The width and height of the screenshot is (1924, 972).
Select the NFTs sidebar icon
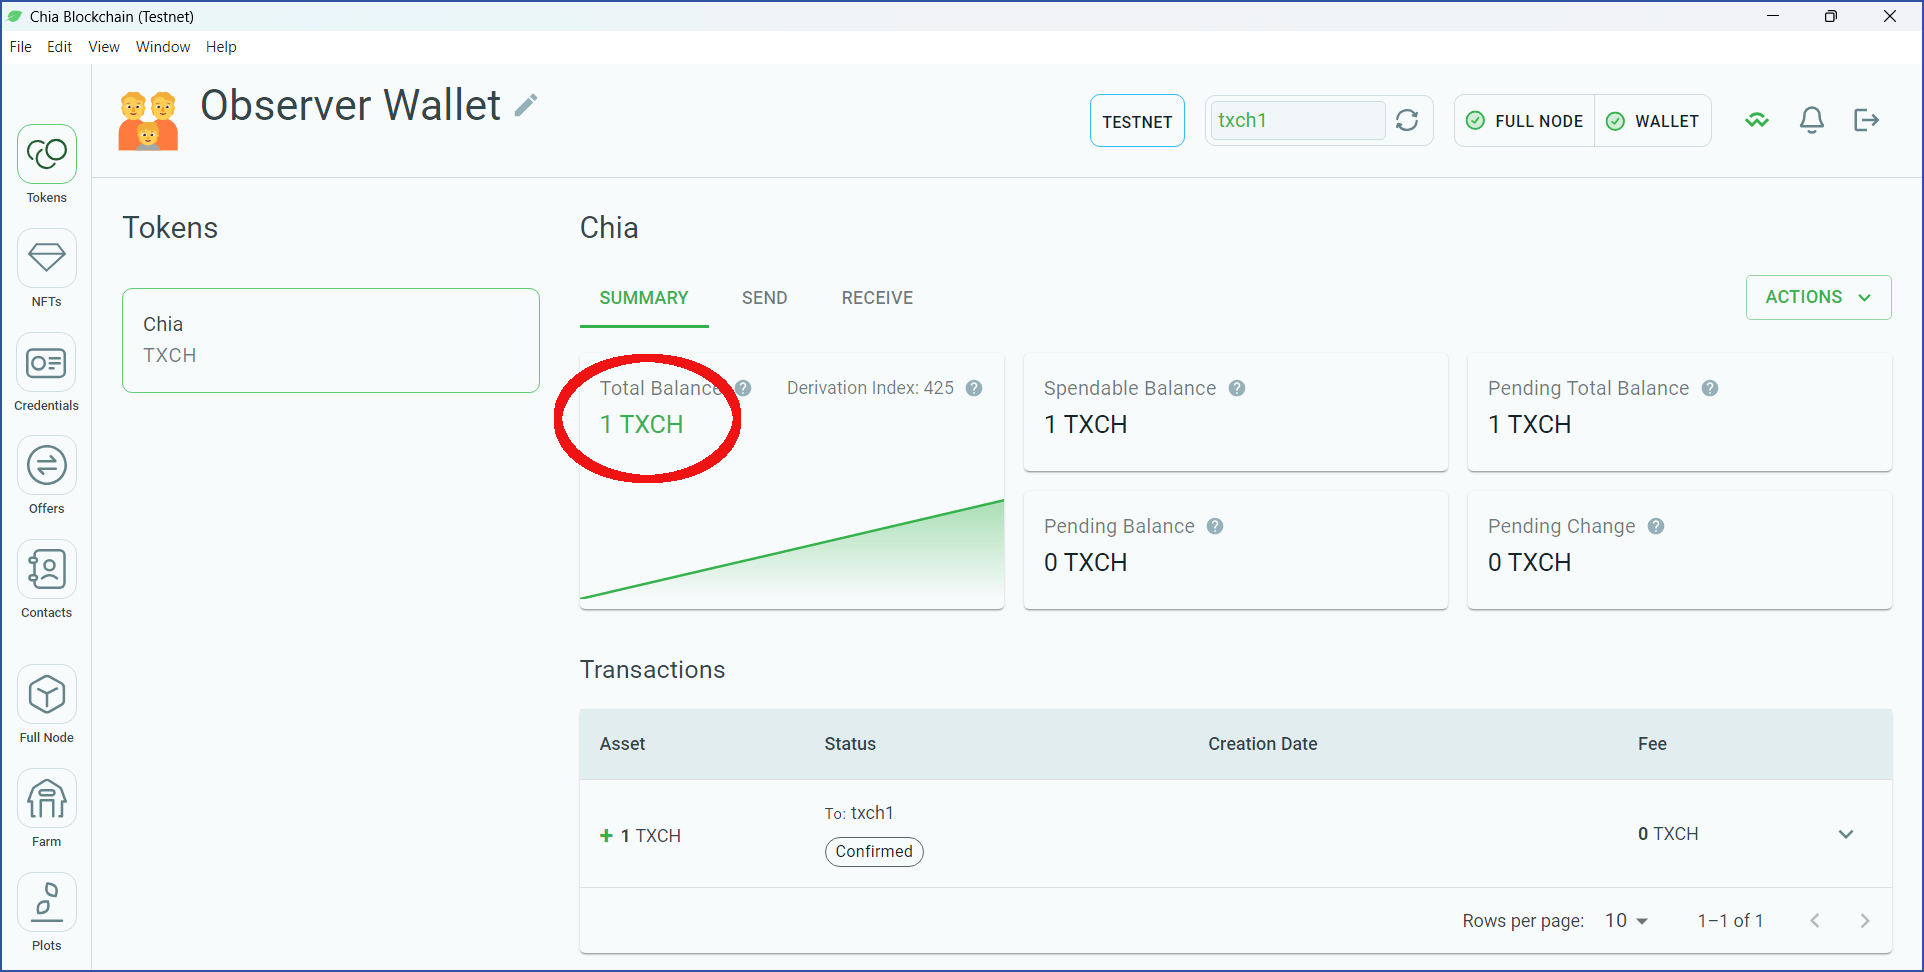pyautogui.click(x=46, y=258)
